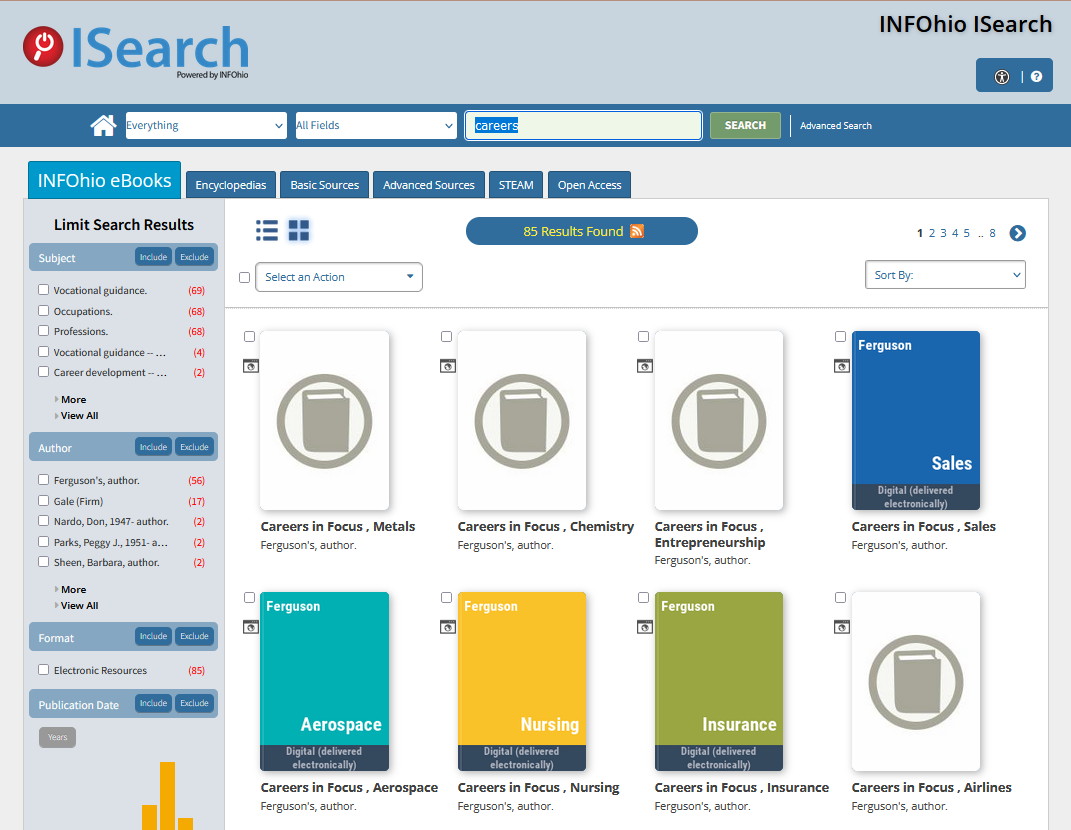Open the teal Aerospace book cover
Viewport: 1071px width, 830px height.
[324, 681]
